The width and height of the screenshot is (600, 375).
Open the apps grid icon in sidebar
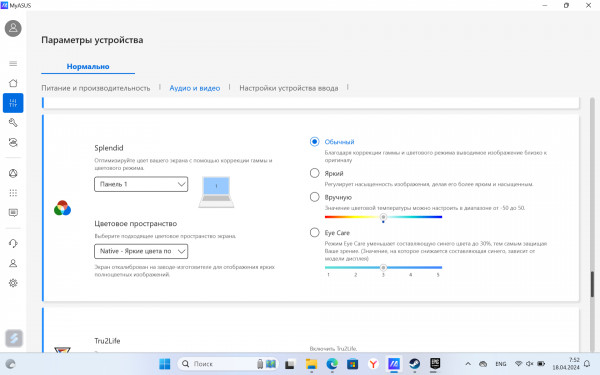click(13, 193)
